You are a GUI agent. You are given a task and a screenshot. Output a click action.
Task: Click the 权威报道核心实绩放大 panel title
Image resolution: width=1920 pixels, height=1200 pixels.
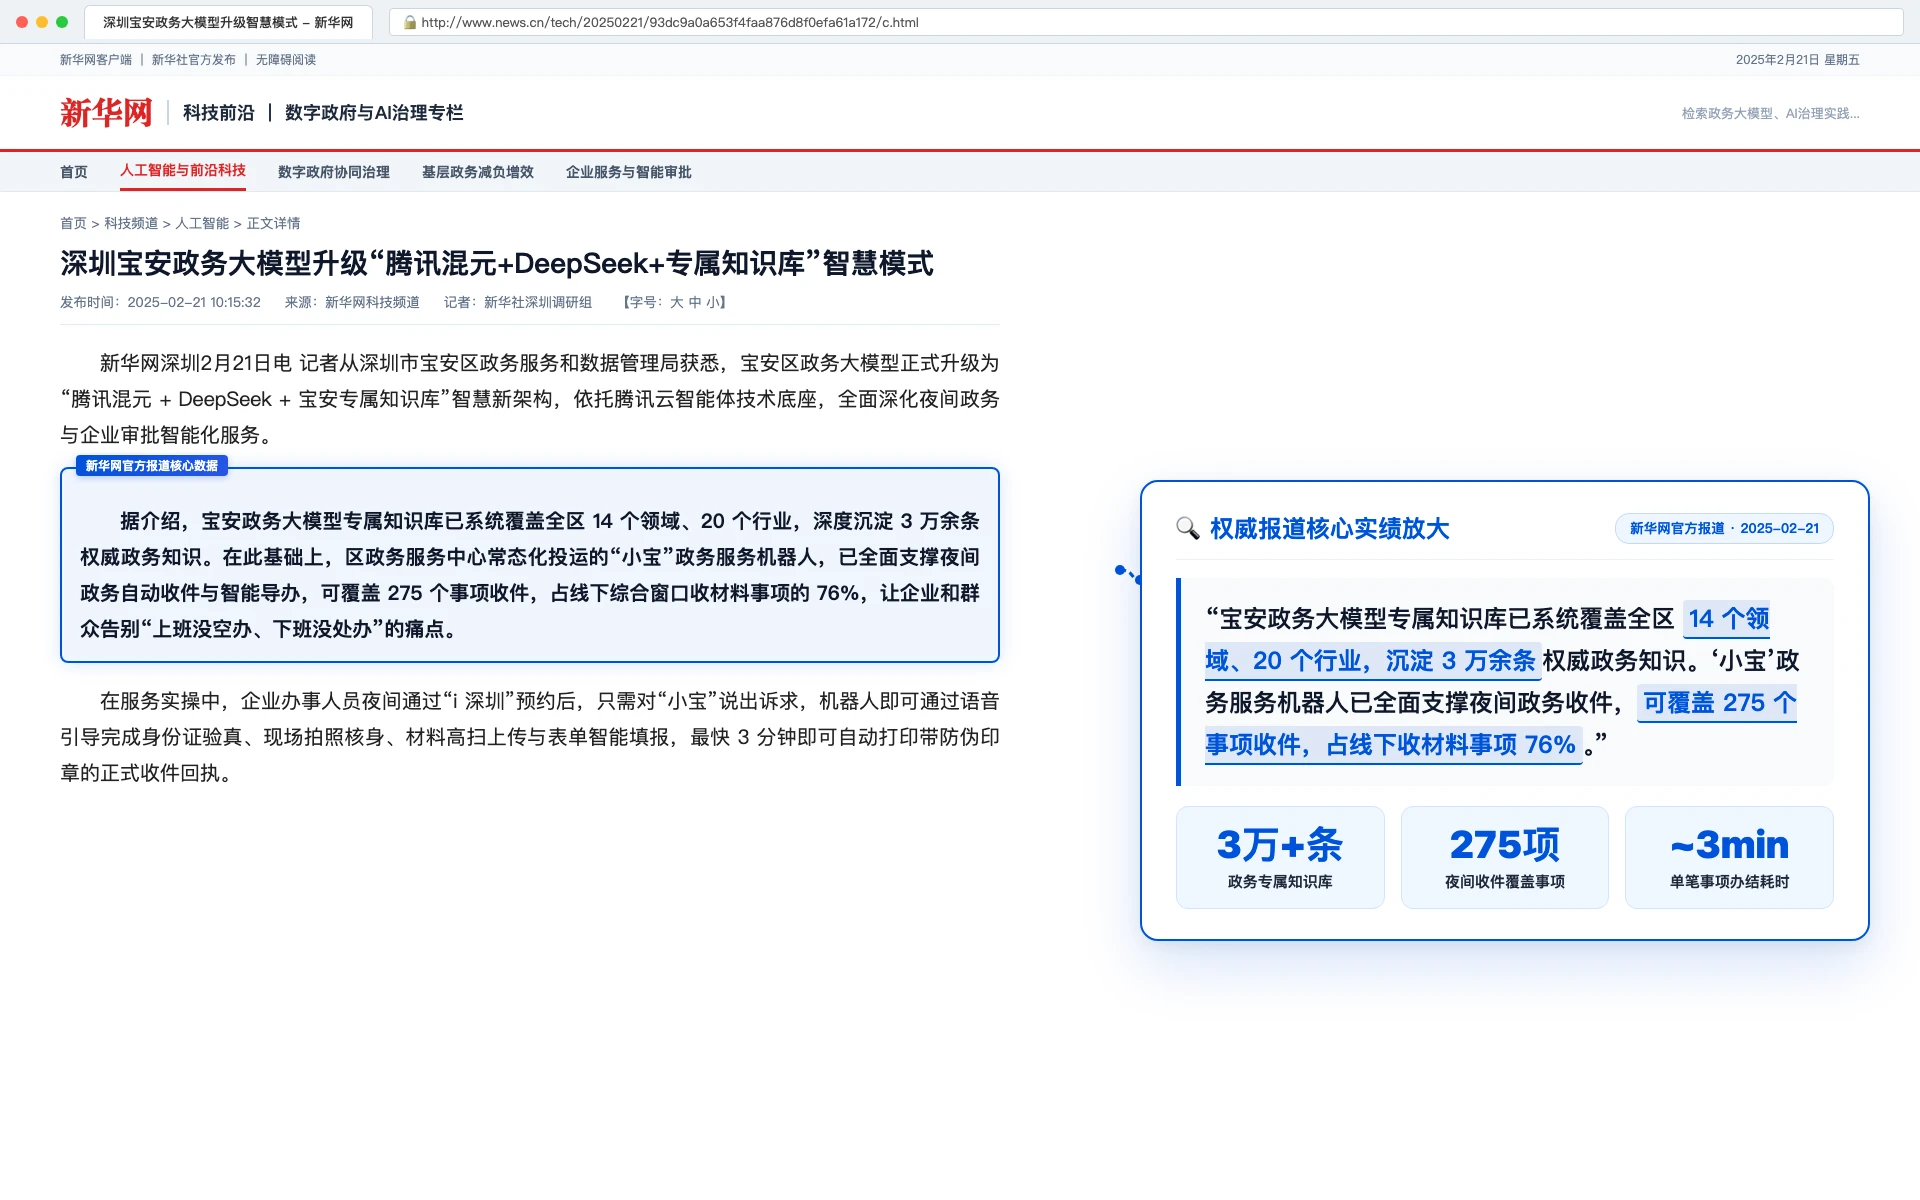tap(1329, 528)
